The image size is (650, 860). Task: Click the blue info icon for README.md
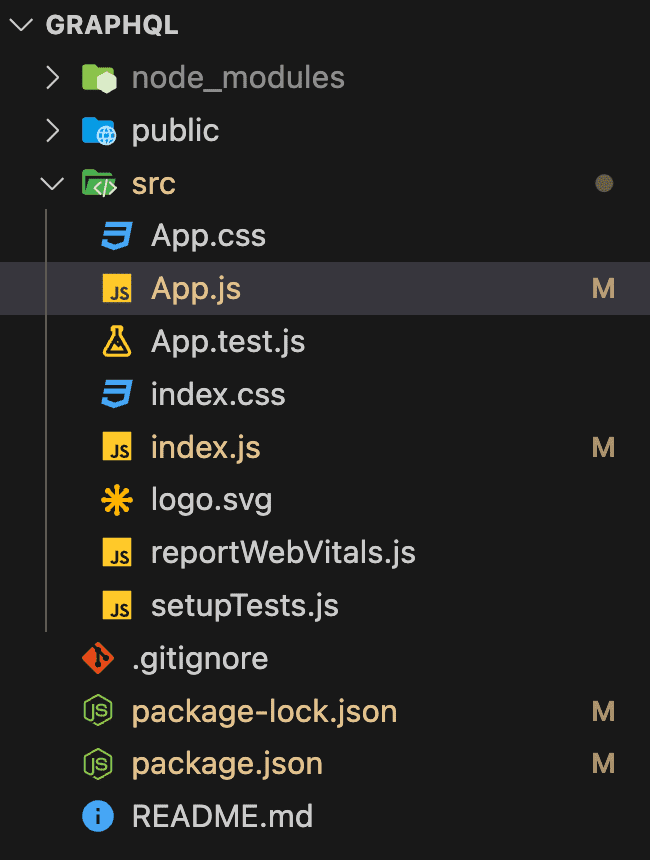pyautogui.click(x=98, y=817)
